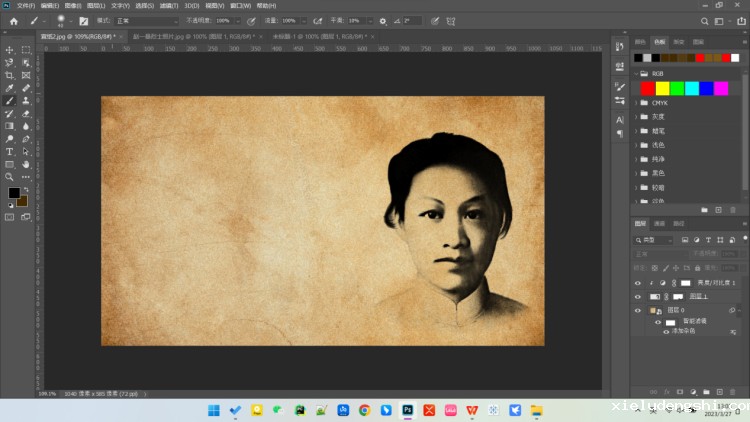Open the brush blend mode dropdown
This screenshot has width=750, height=422.
tap(147, 20)
